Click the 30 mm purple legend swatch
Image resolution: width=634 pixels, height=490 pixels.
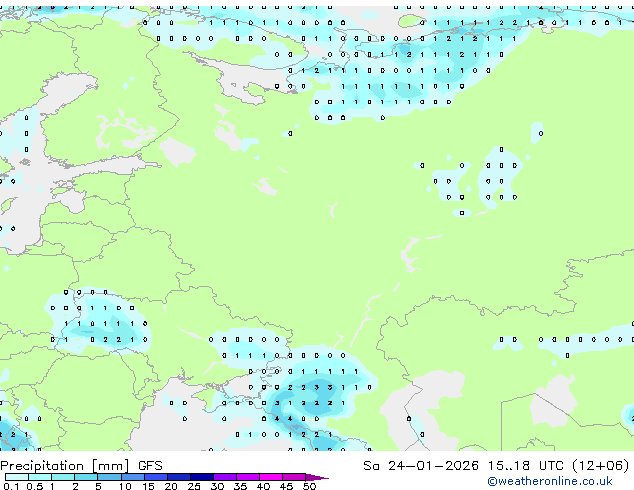click(225, 477)
